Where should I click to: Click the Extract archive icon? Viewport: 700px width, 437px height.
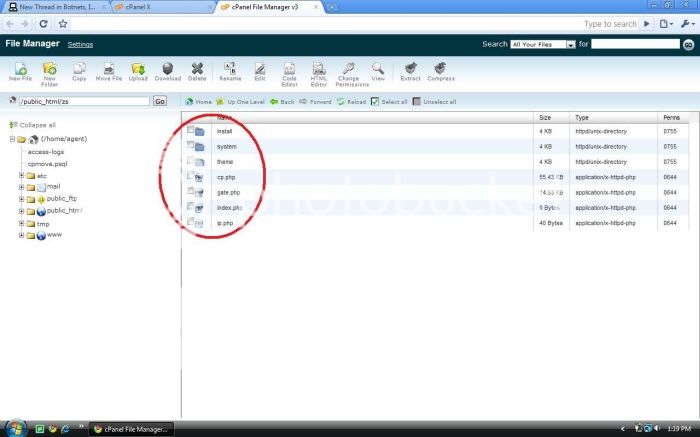(x=410, y=71)
